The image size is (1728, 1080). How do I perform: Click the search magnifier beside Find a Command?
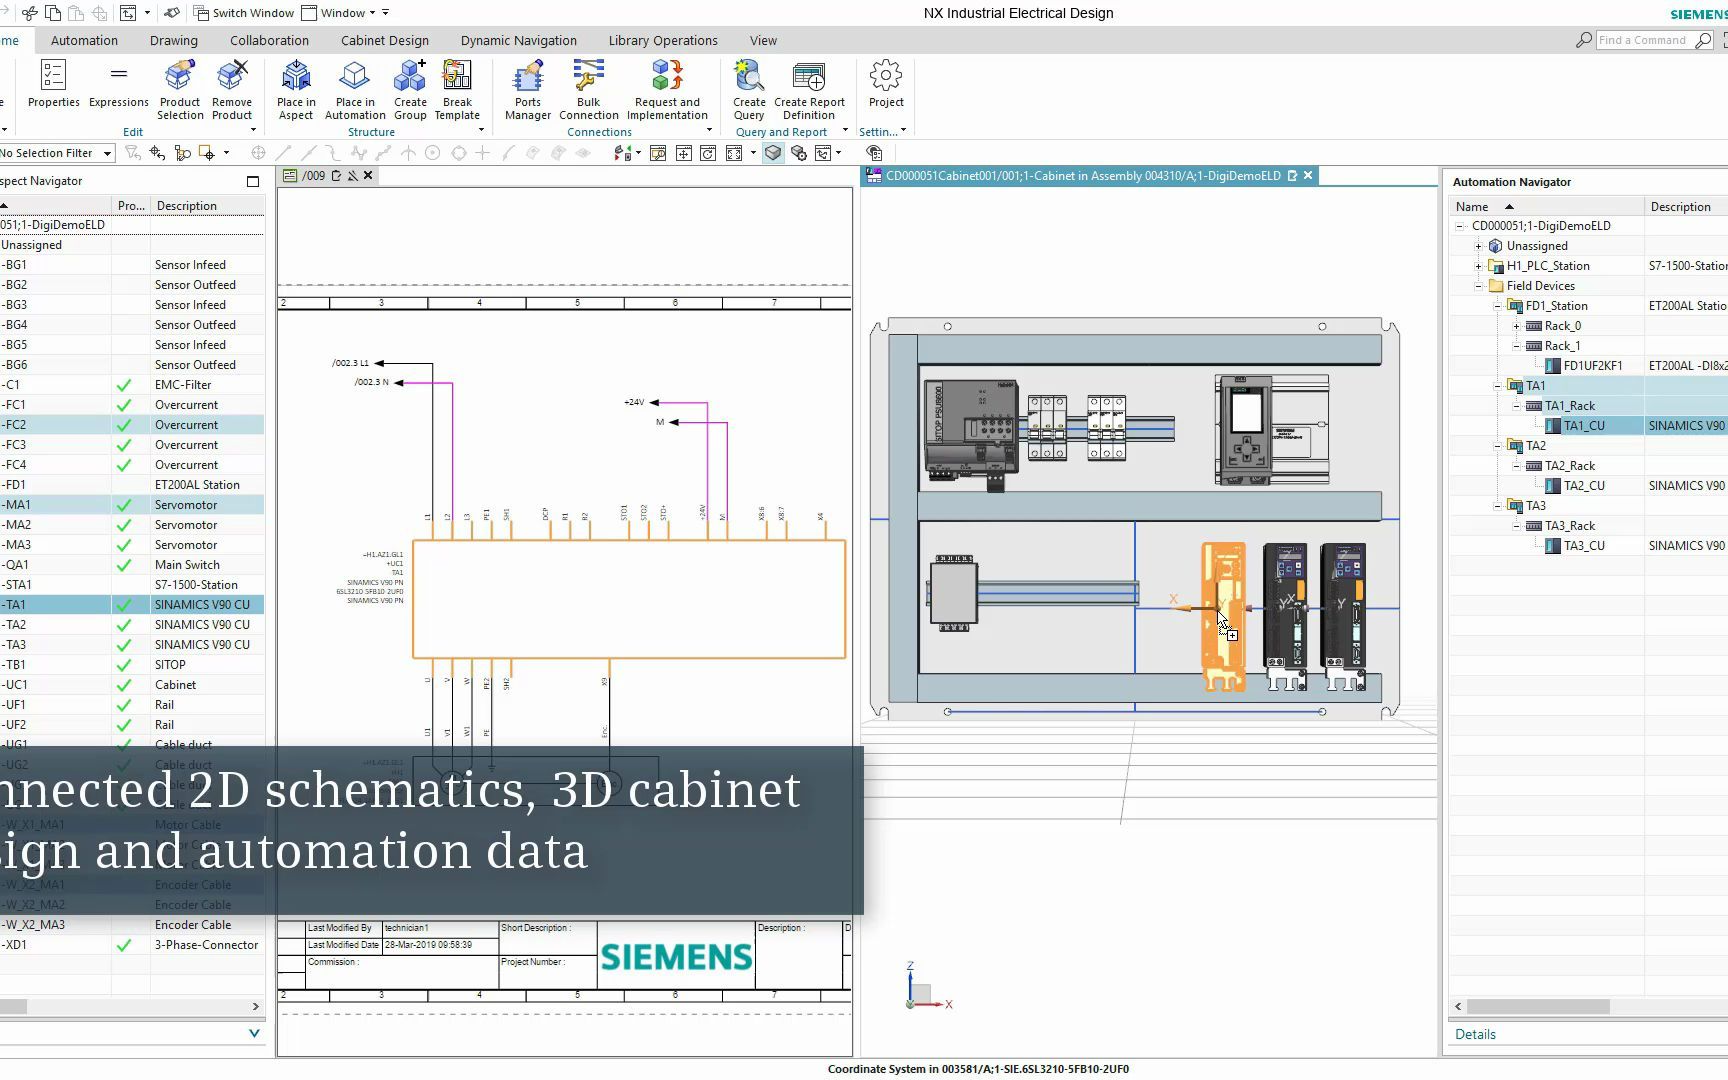[1703, 40]
